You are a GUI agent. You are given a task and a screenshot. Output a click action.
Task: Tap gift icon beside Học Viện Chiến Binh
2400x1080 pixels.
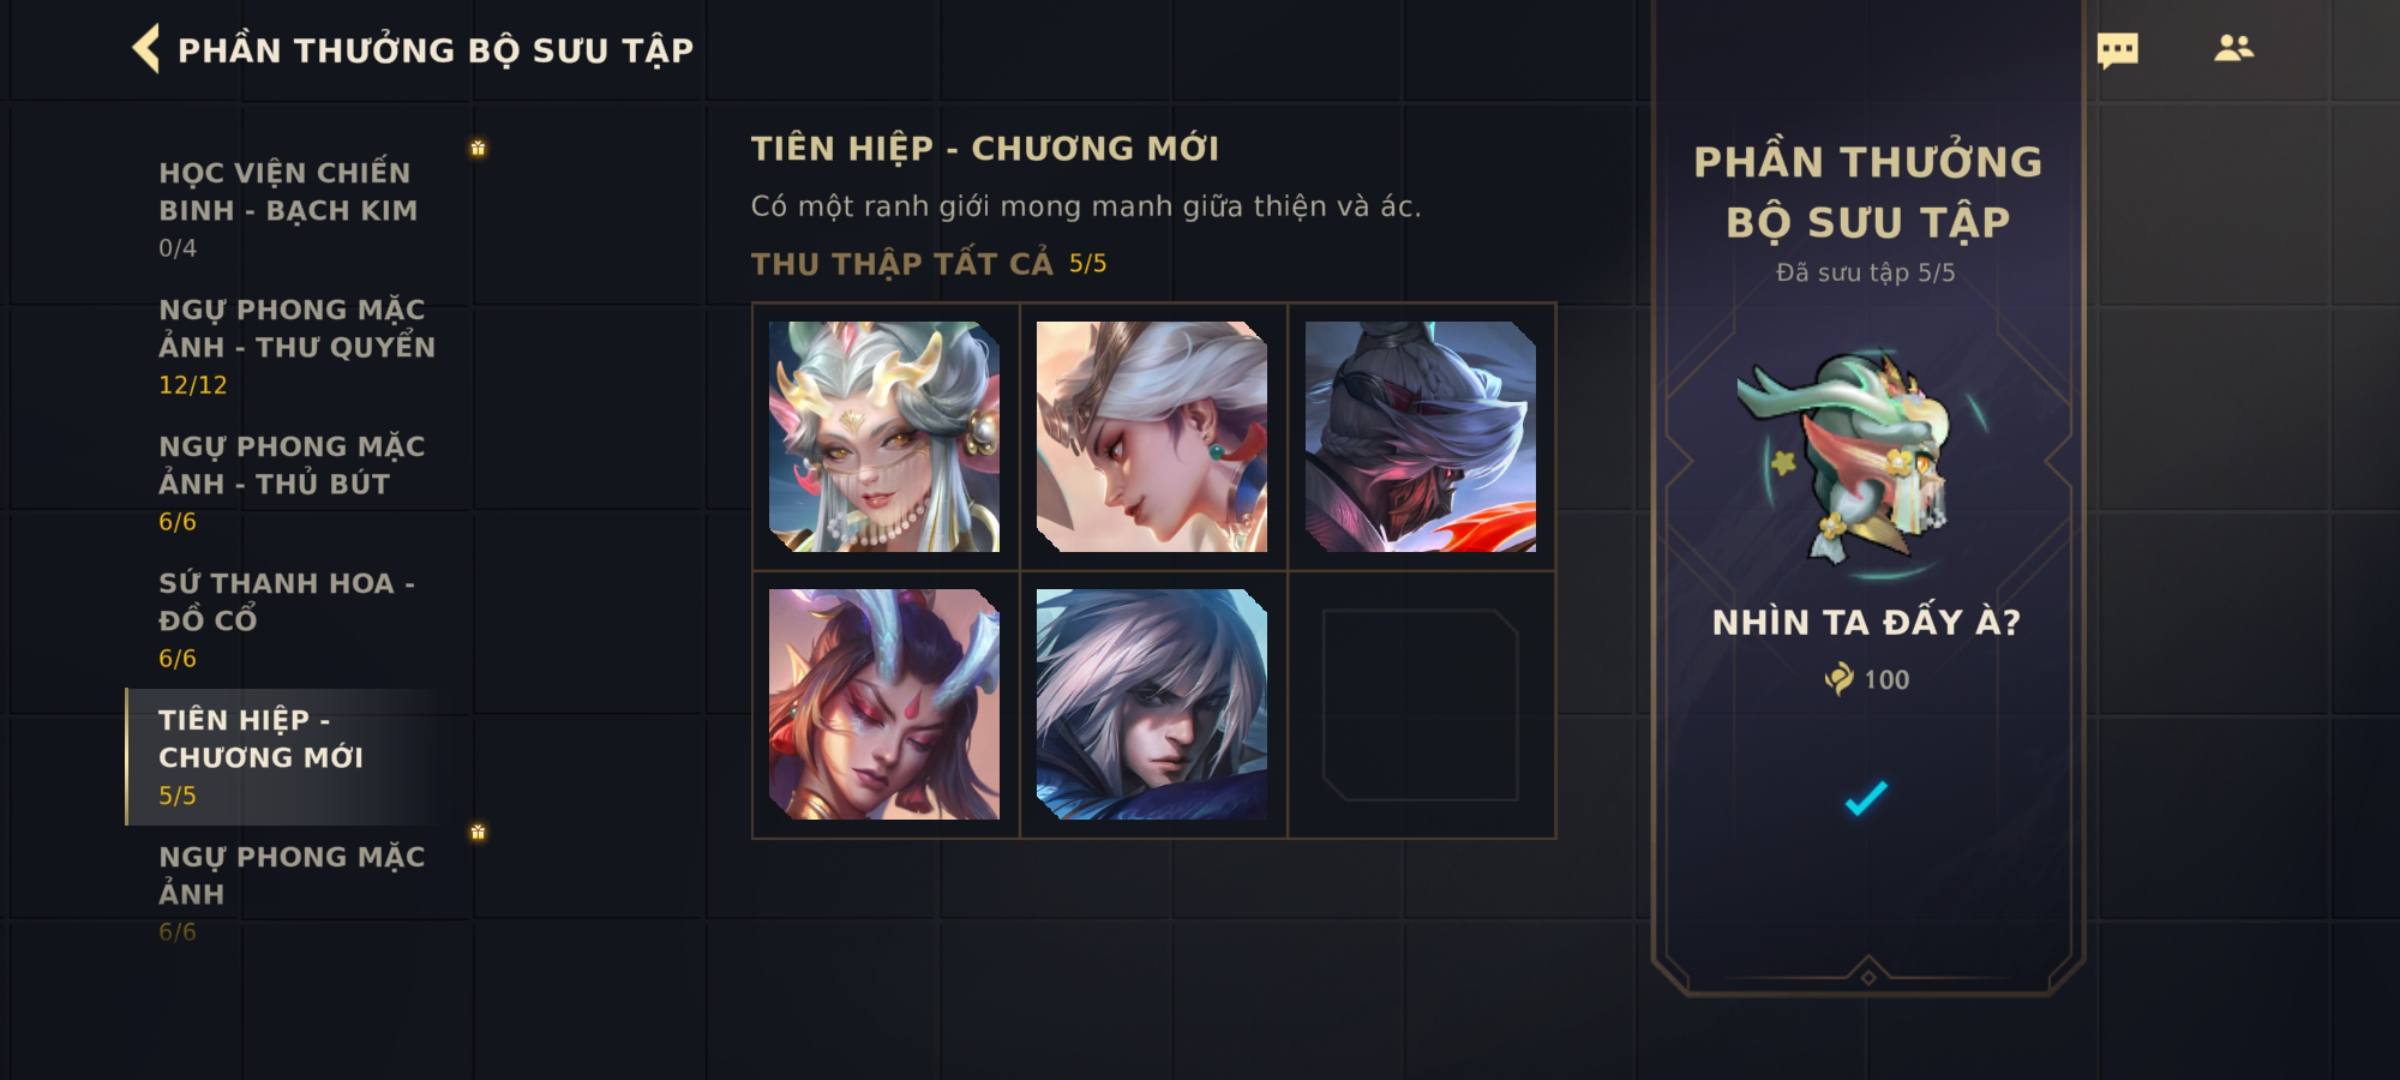478,148
